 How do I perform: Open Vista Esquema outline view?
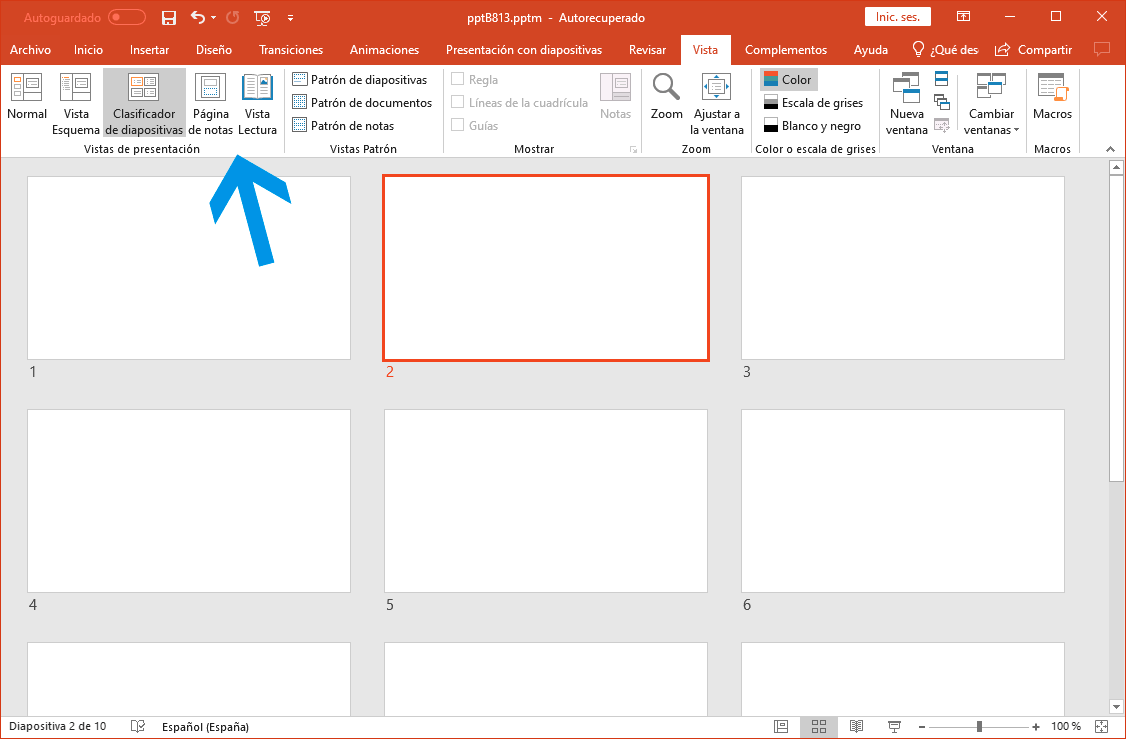[x=75, y=103]
